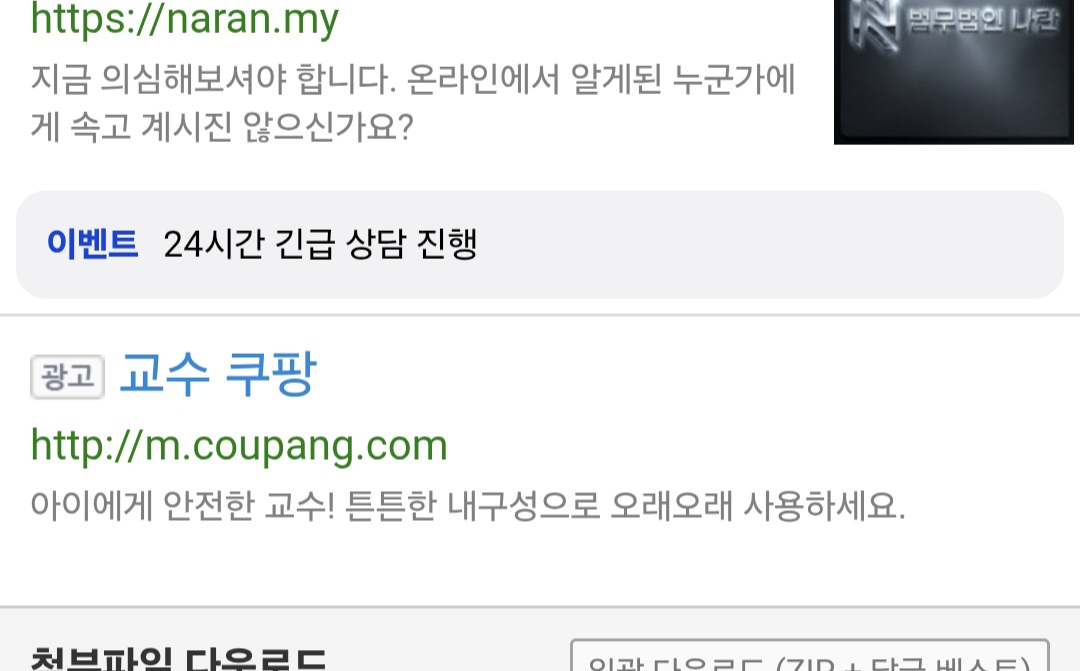Click the 튼튼한 내구성으로 phrase in Coupang ad
The width and height of the screenshot is (1080, 671).
(472, 506)
